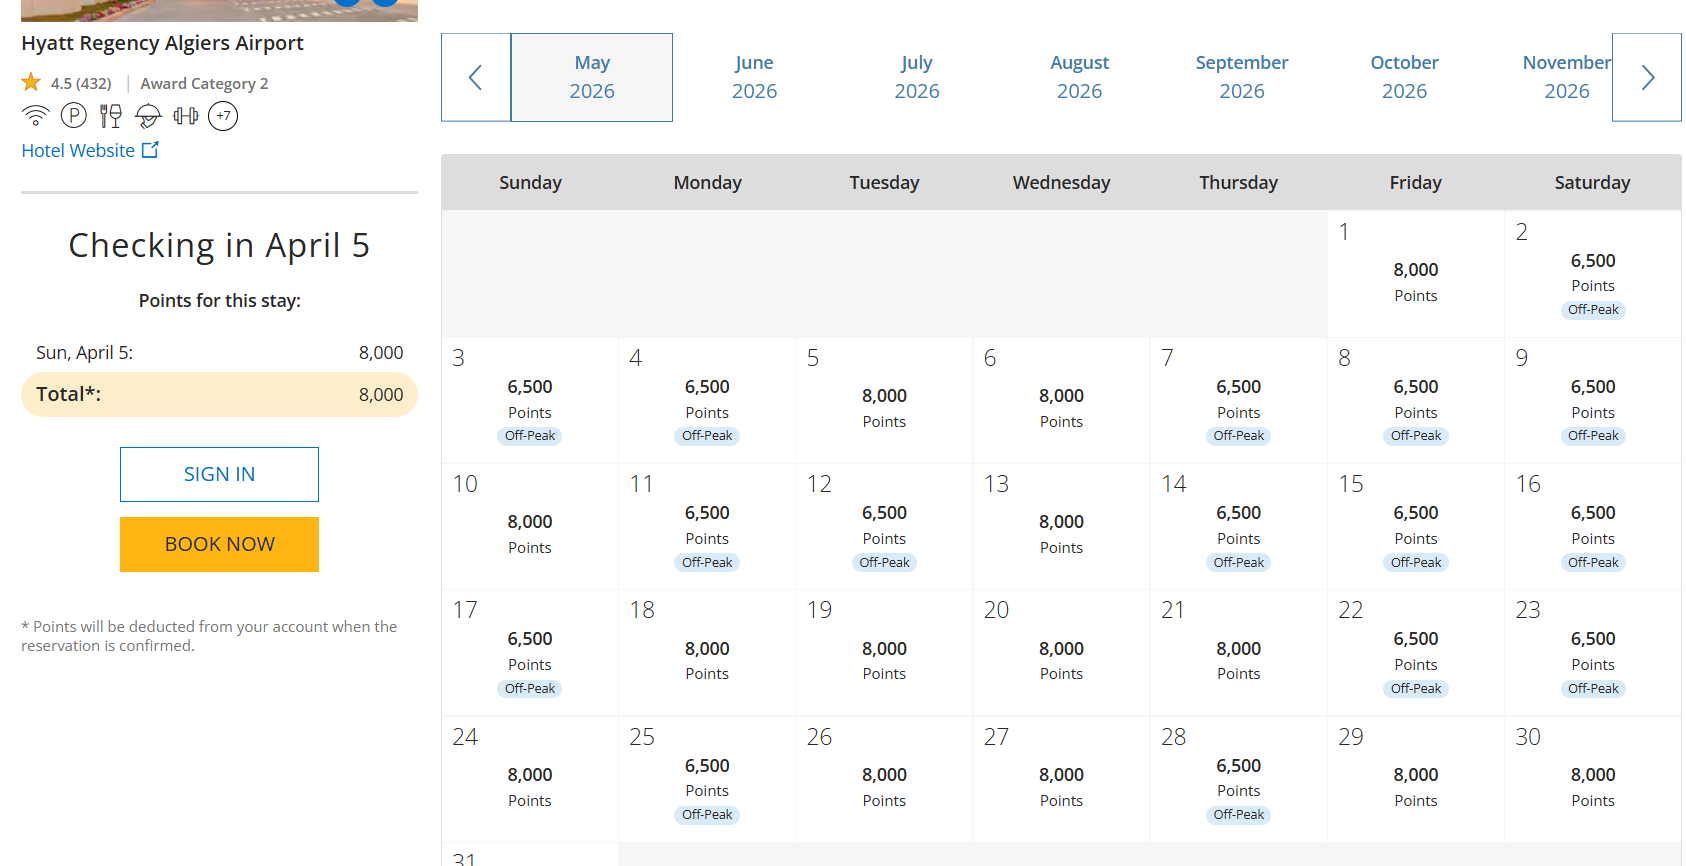Click the fitness center dumbbell icon

185,116
